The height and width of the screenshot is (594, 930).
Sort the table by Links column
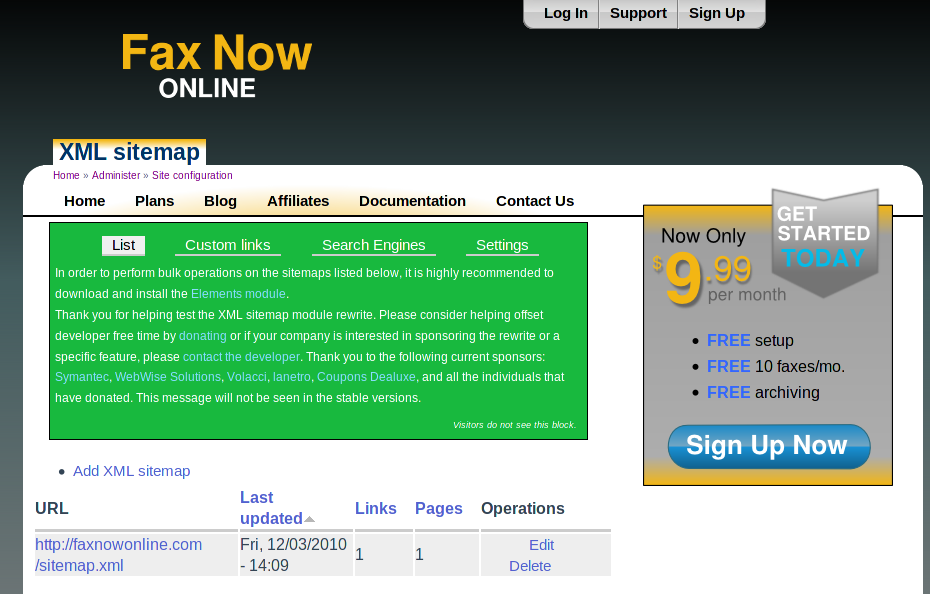(x=375, y=509)
